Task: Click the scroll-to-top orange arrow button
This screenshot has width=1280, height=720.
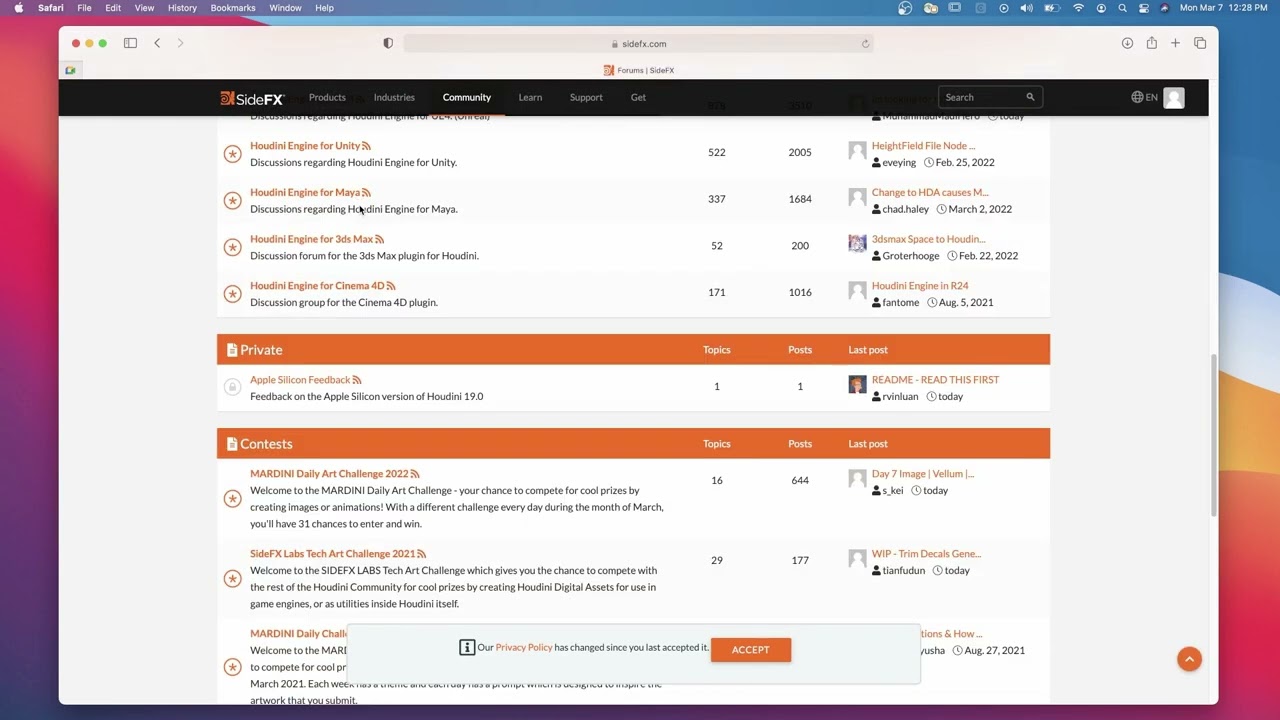Action: 1189,659
